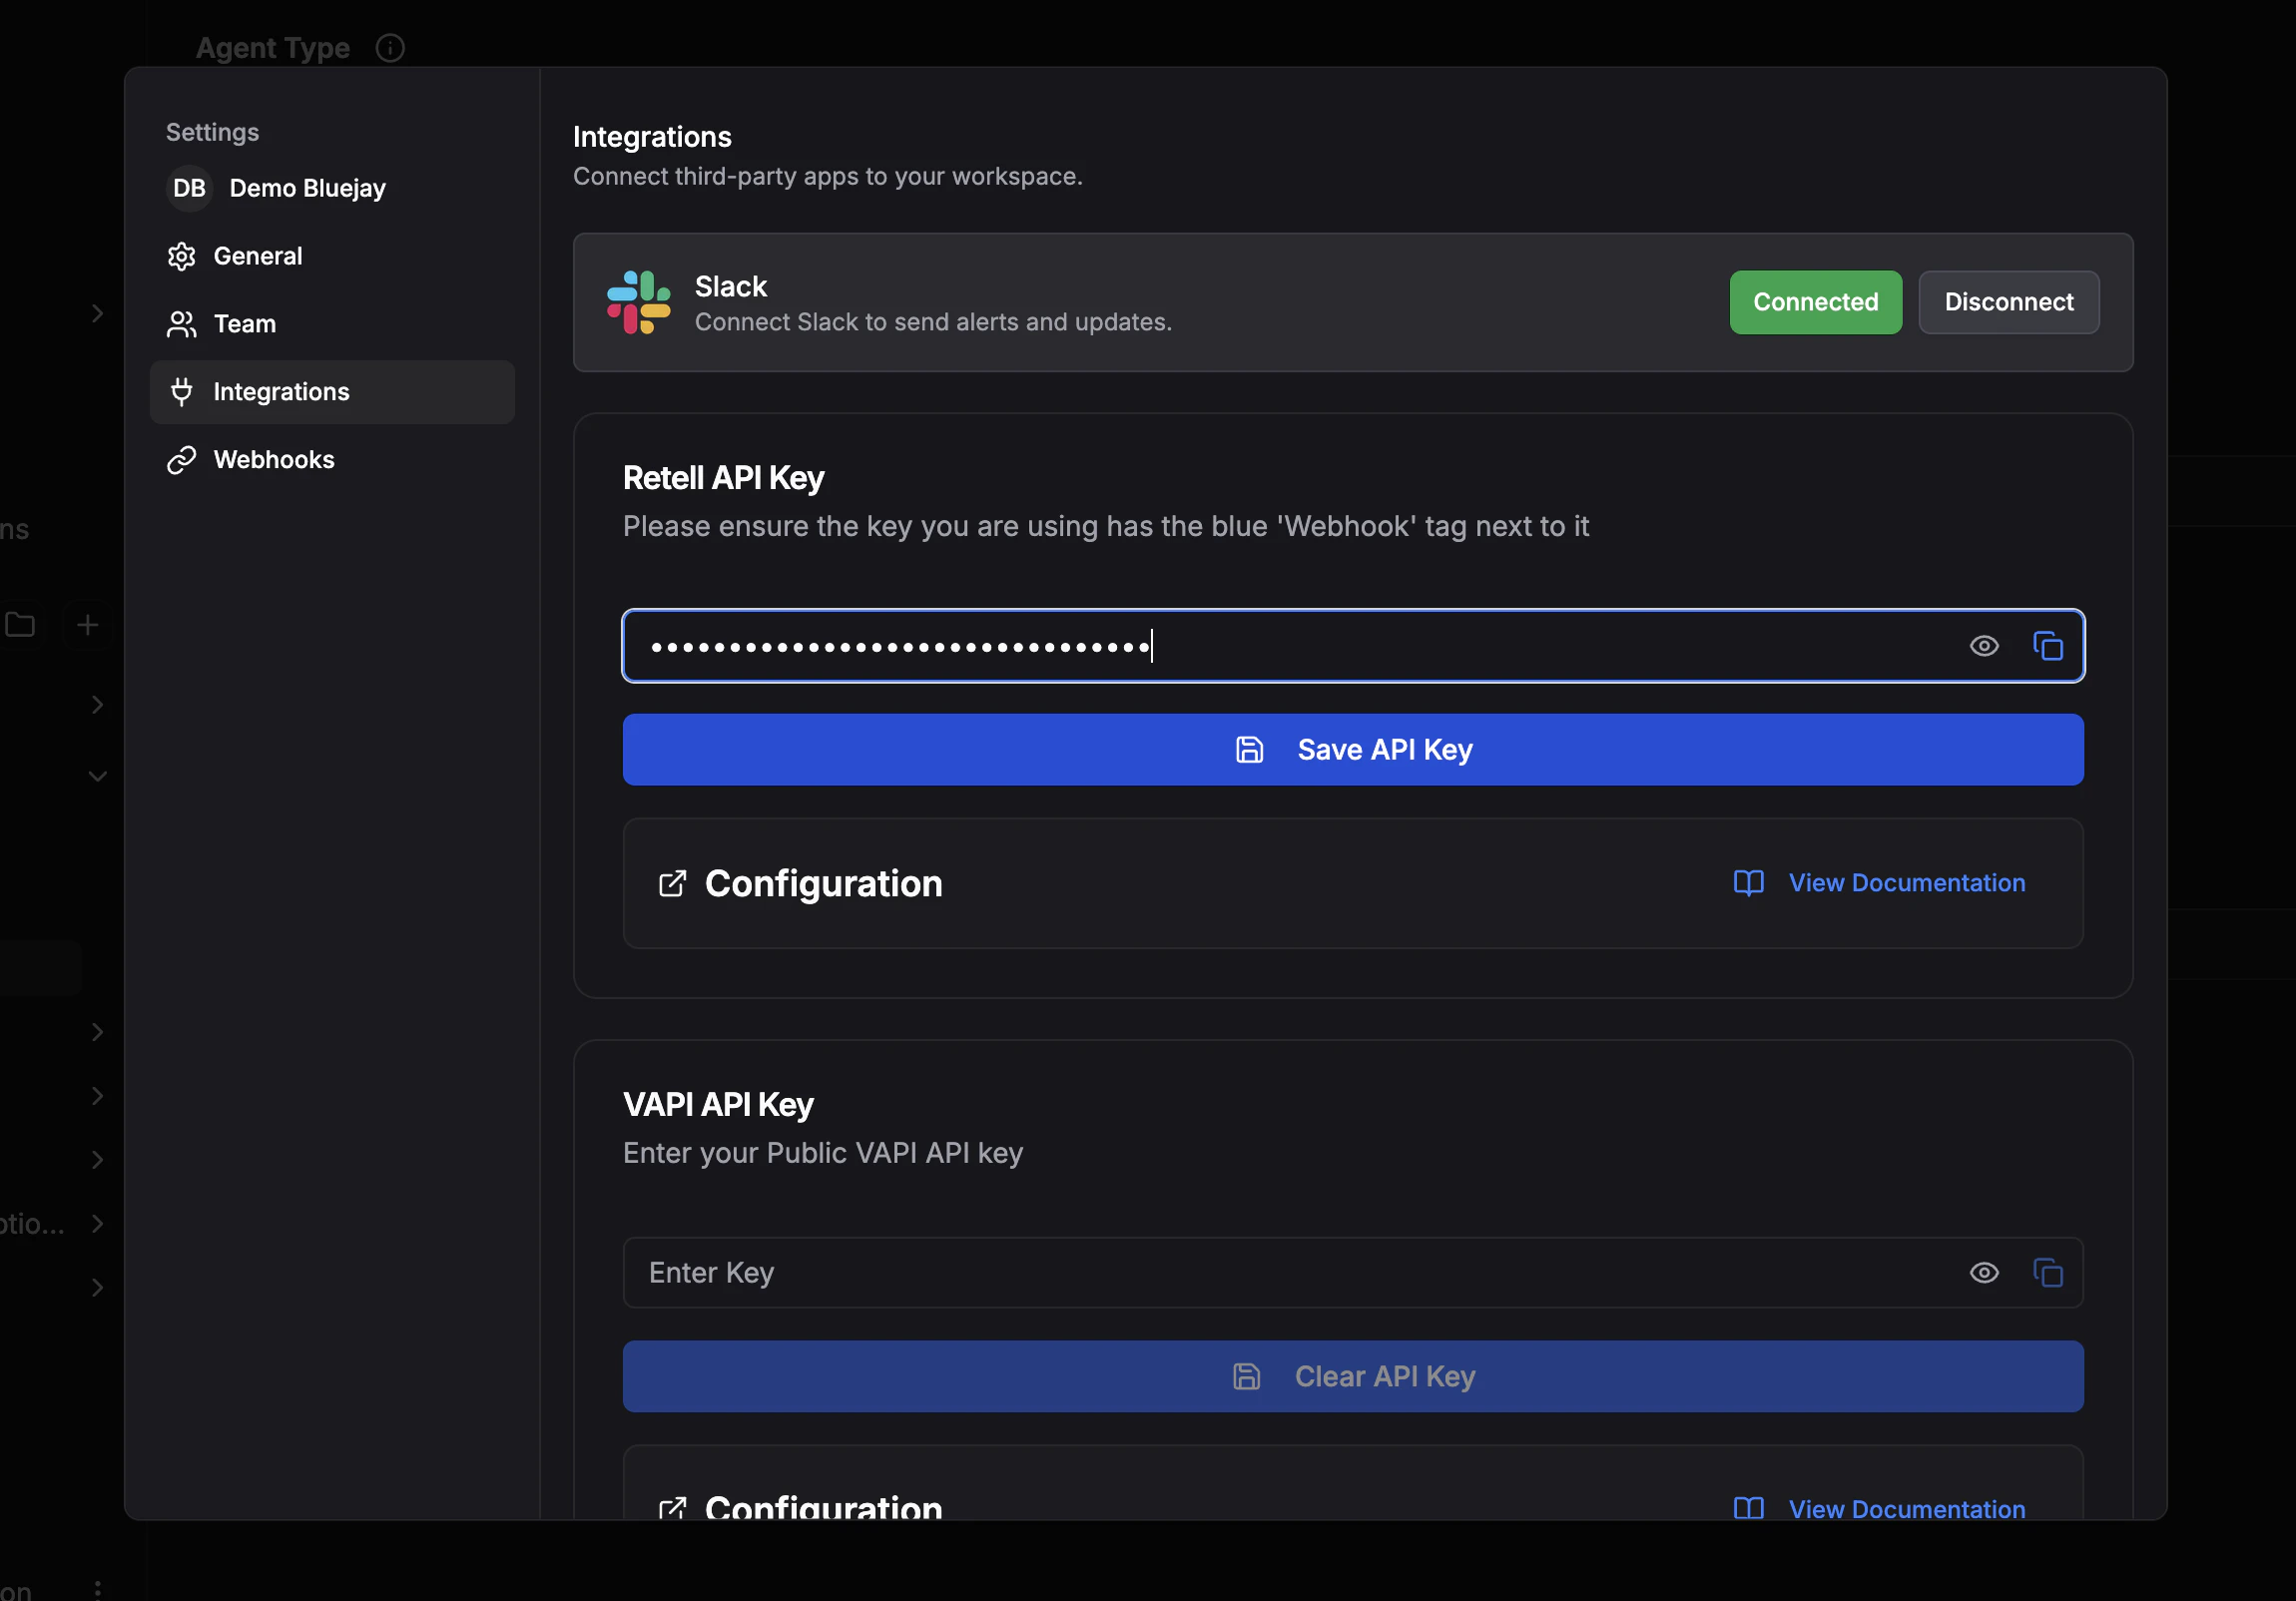The height and width of the screenshot is (1601, 2296).
Task: Click the DB avatar for Demo Bluejay
Action: (188, 188)
